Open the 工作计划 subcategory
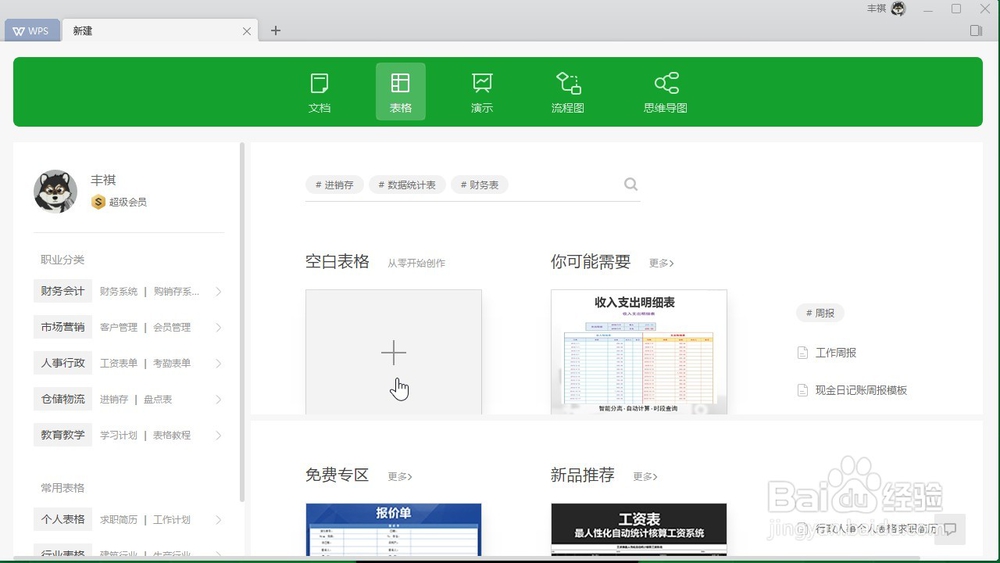Image resolution: width=1000 pixels, height=563 pixels. coord(172,520)
